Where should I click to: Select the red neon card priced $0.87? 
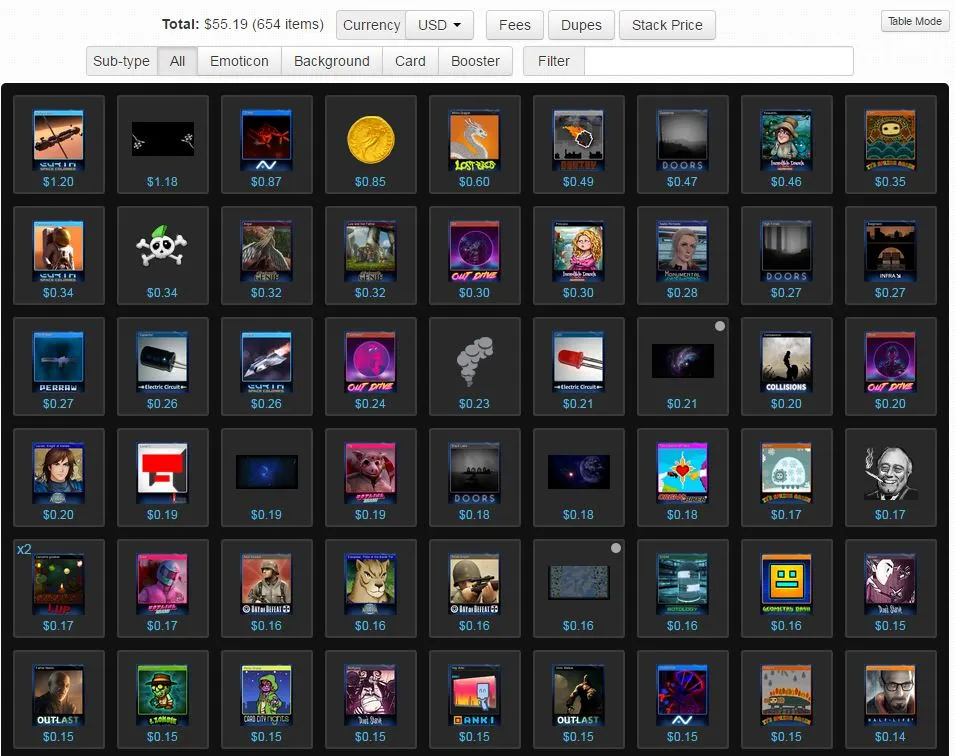coord(267,144)
